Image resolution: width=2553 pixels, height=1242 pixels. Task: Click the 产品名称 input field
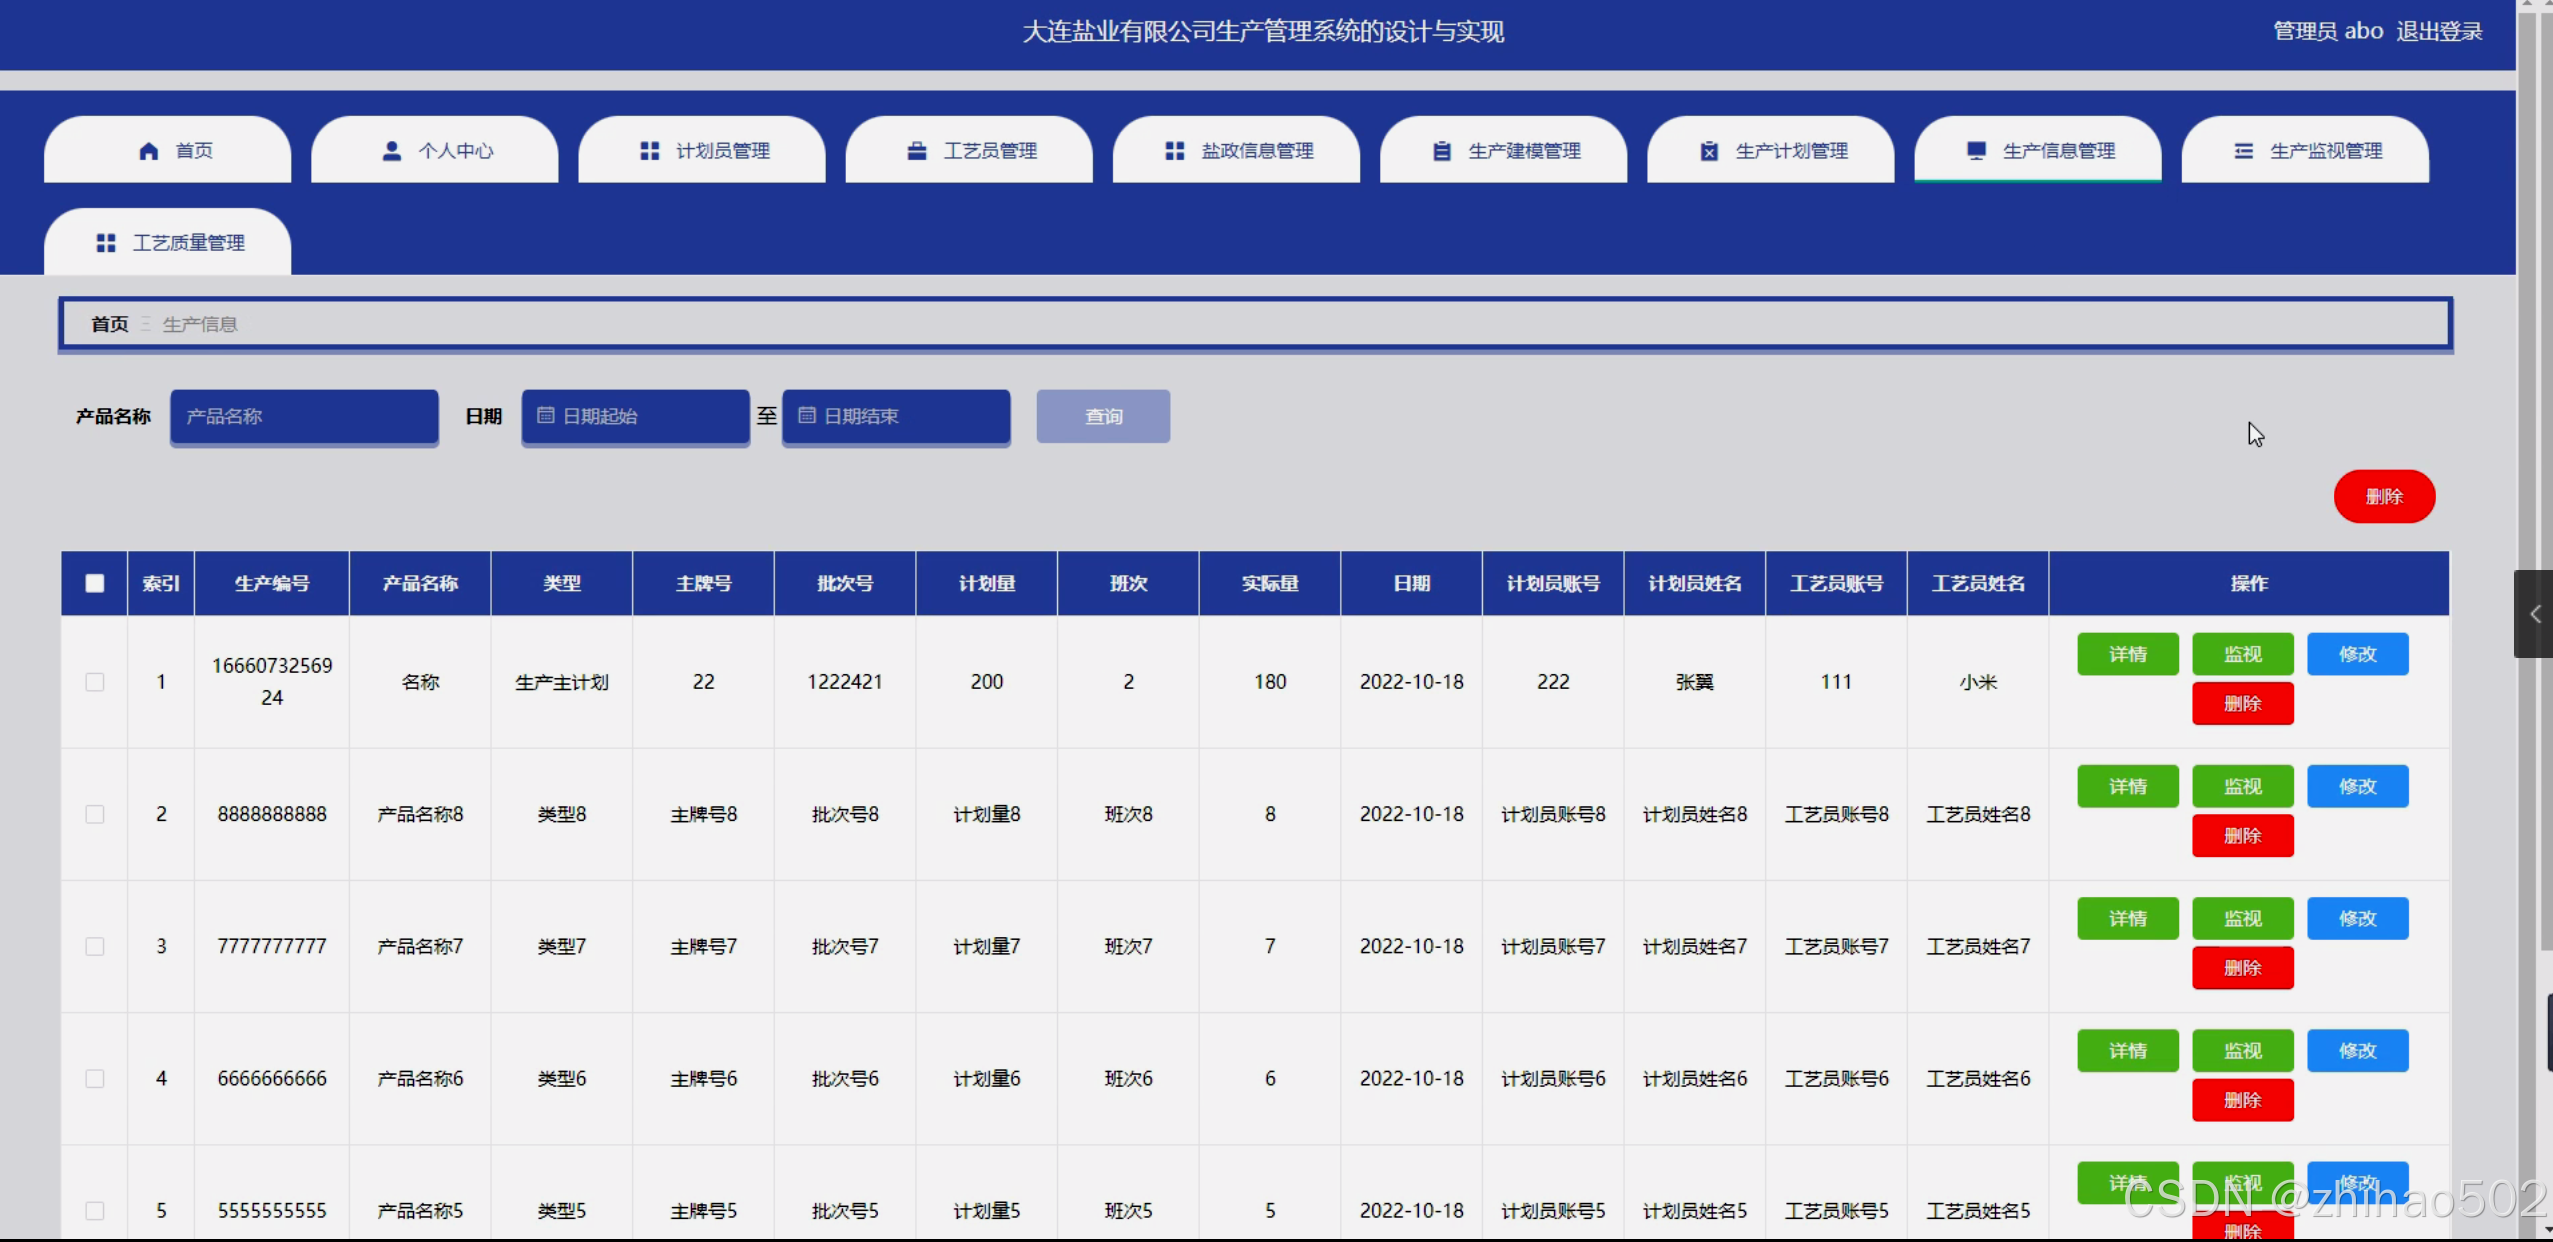(x=304, y=416)
